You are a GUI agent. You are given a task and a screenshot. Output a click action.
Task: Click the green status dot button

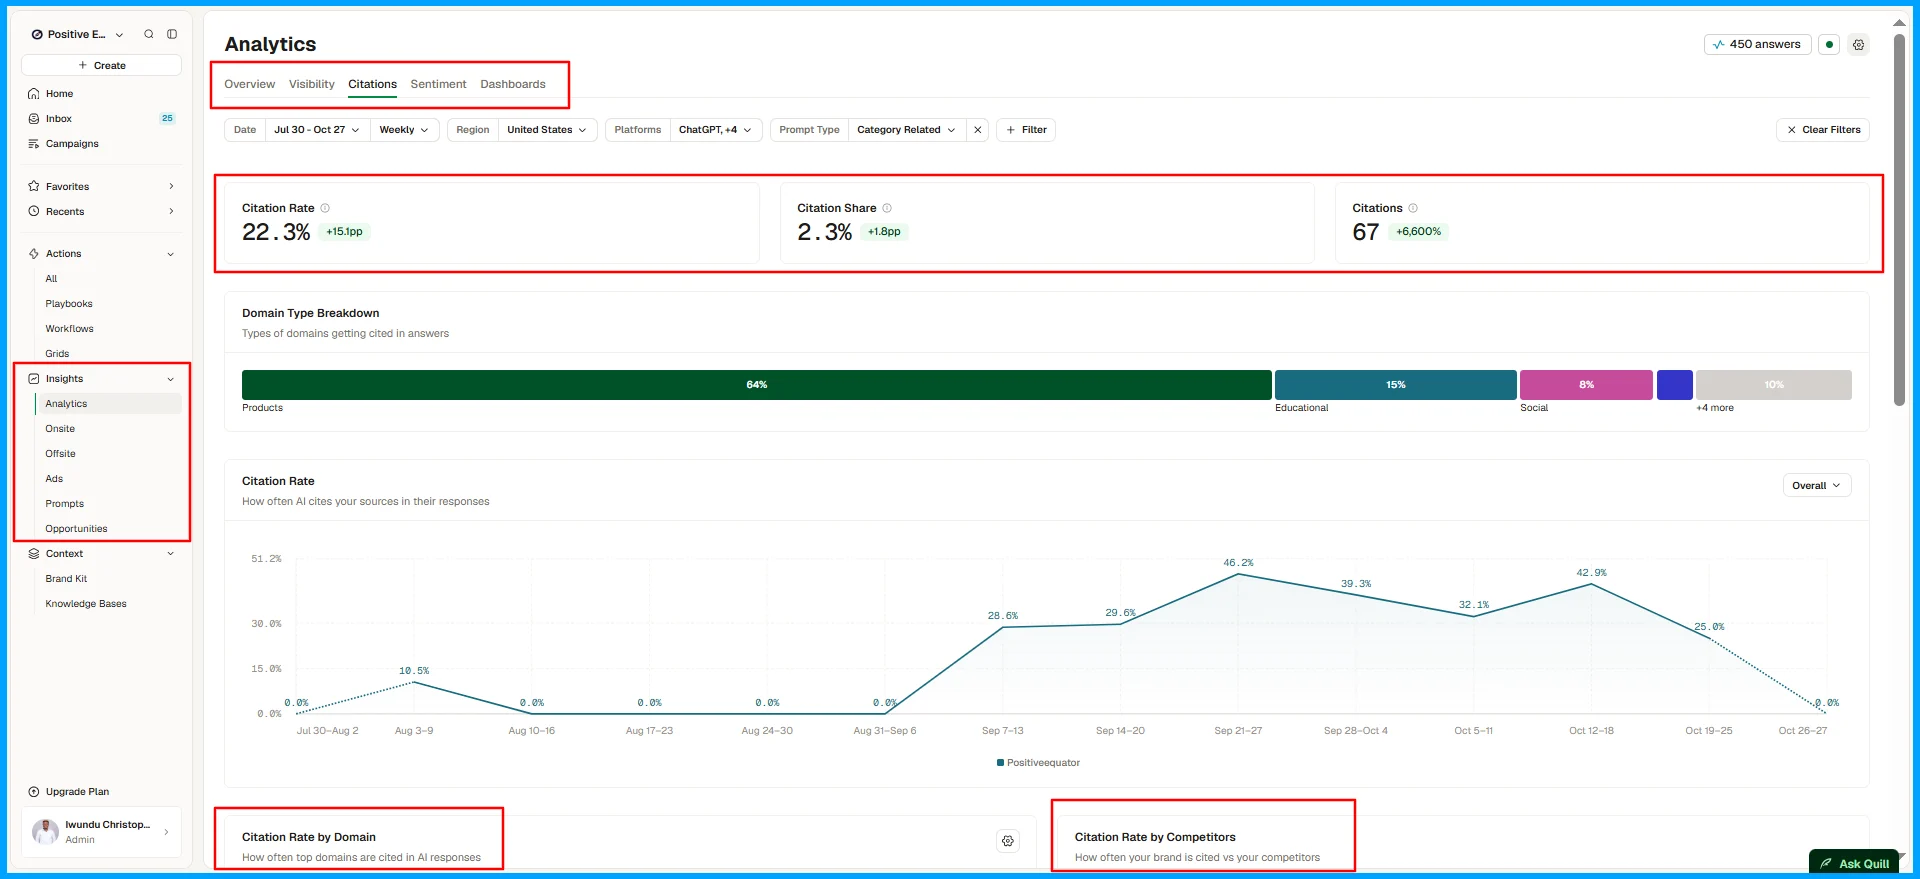tap(1829, 44)
